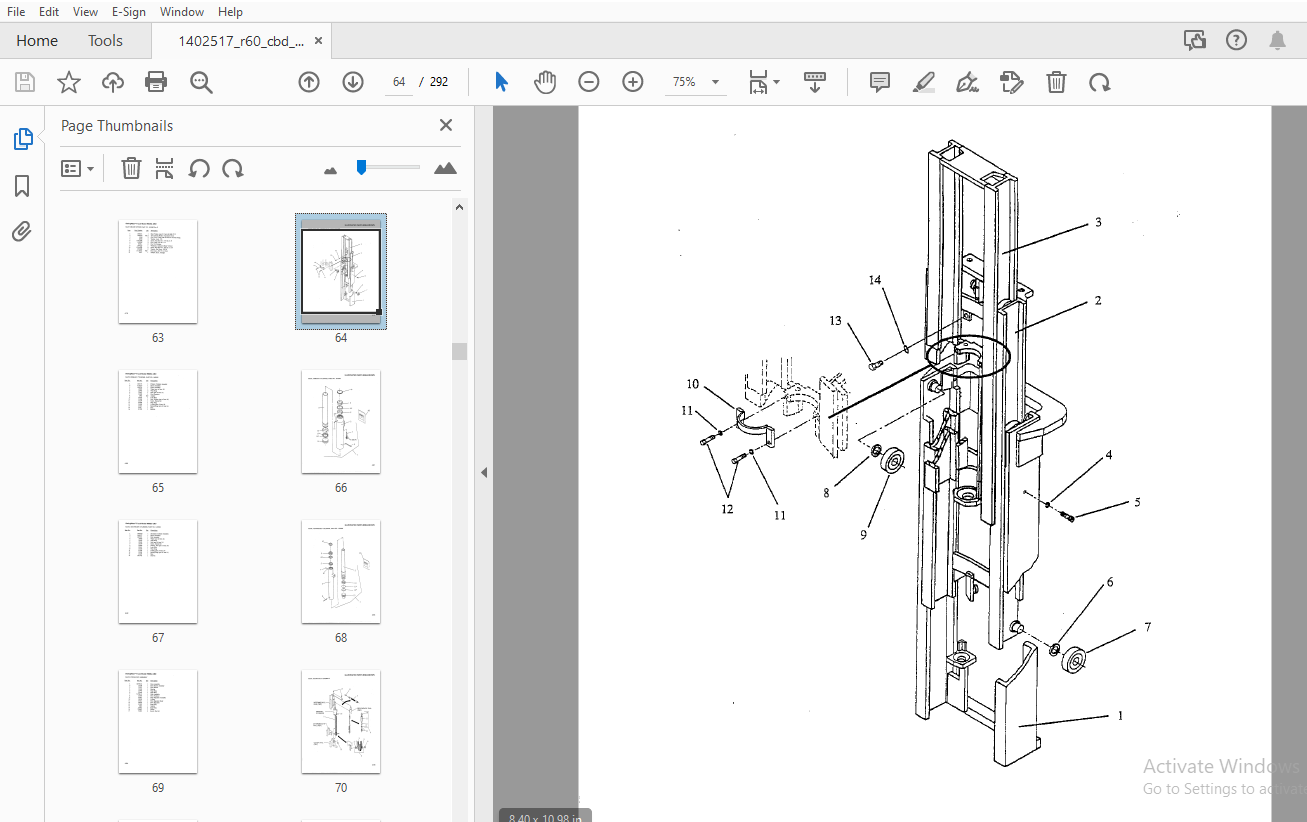Open the sign document pen tool
The height and width of the screenshot is (822, 1307).
point(967,82)
